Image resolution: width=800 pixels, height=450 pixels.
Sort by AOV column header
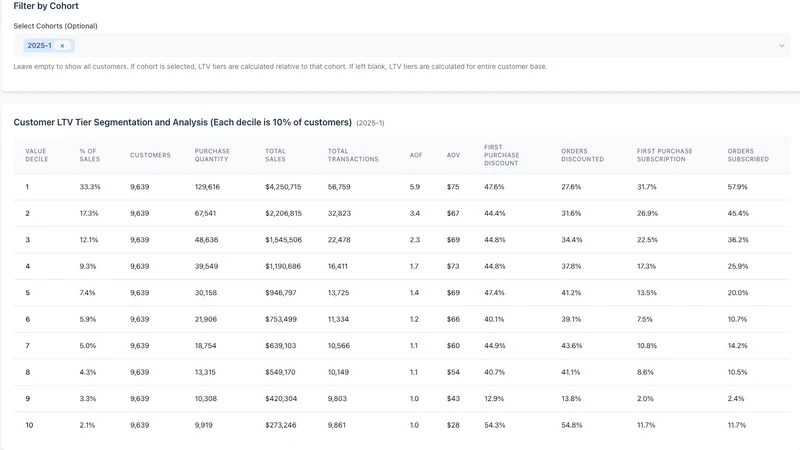coord(454,155)
